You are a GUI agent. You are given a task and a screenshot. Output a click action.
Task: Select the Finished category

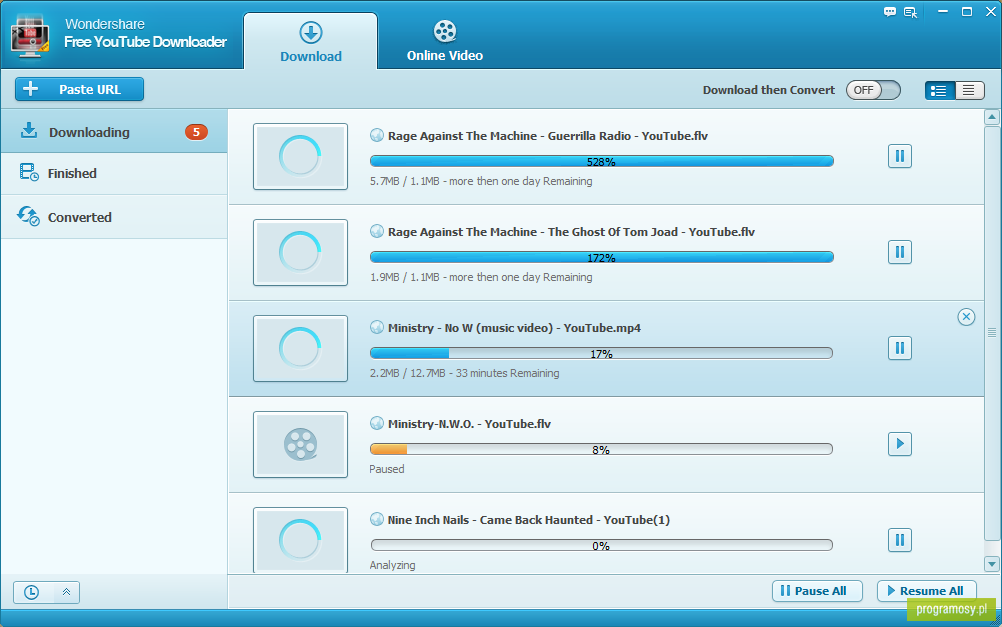(114, 173)
